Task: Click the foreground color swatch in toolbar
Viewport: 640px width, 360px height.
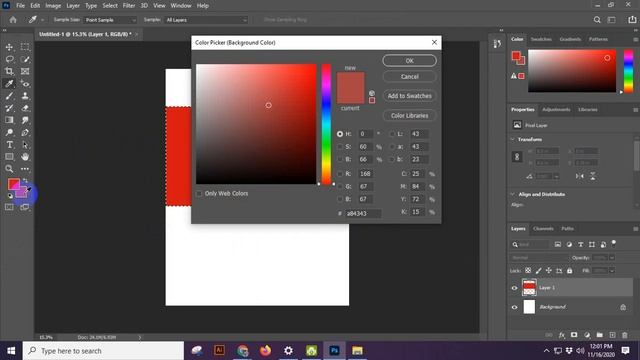Action: (13, 184)
